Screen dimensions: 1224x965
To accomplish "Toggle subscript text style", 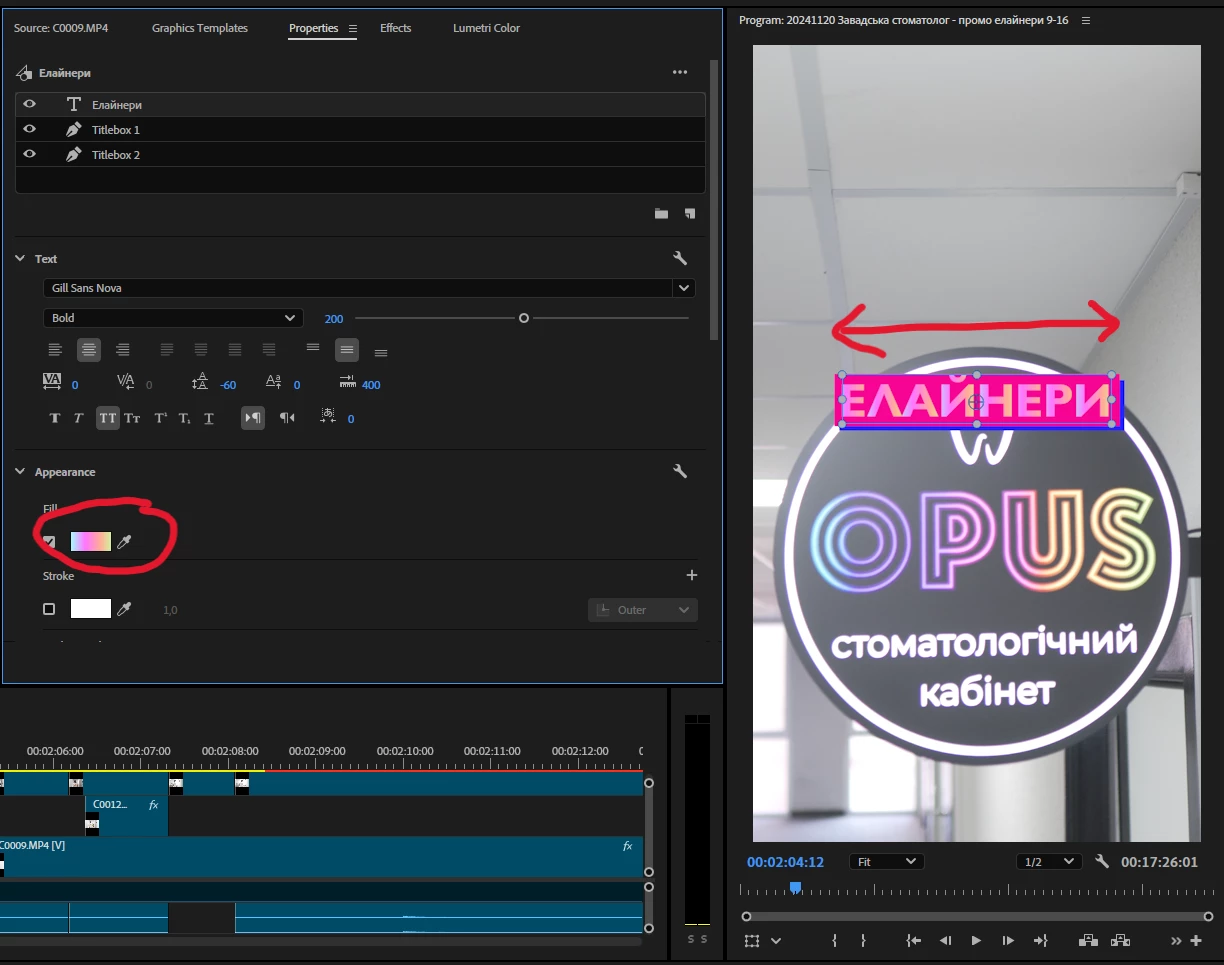I will coord(184,418).
